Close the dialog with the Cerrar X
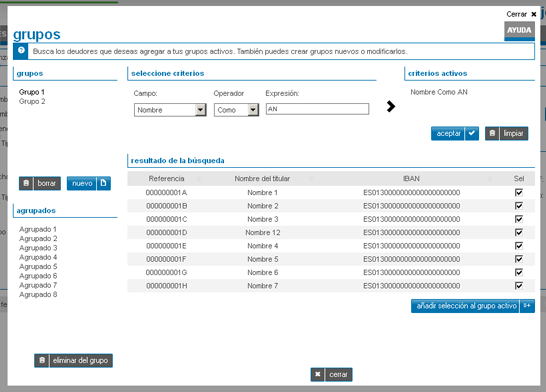 point(533,14)
